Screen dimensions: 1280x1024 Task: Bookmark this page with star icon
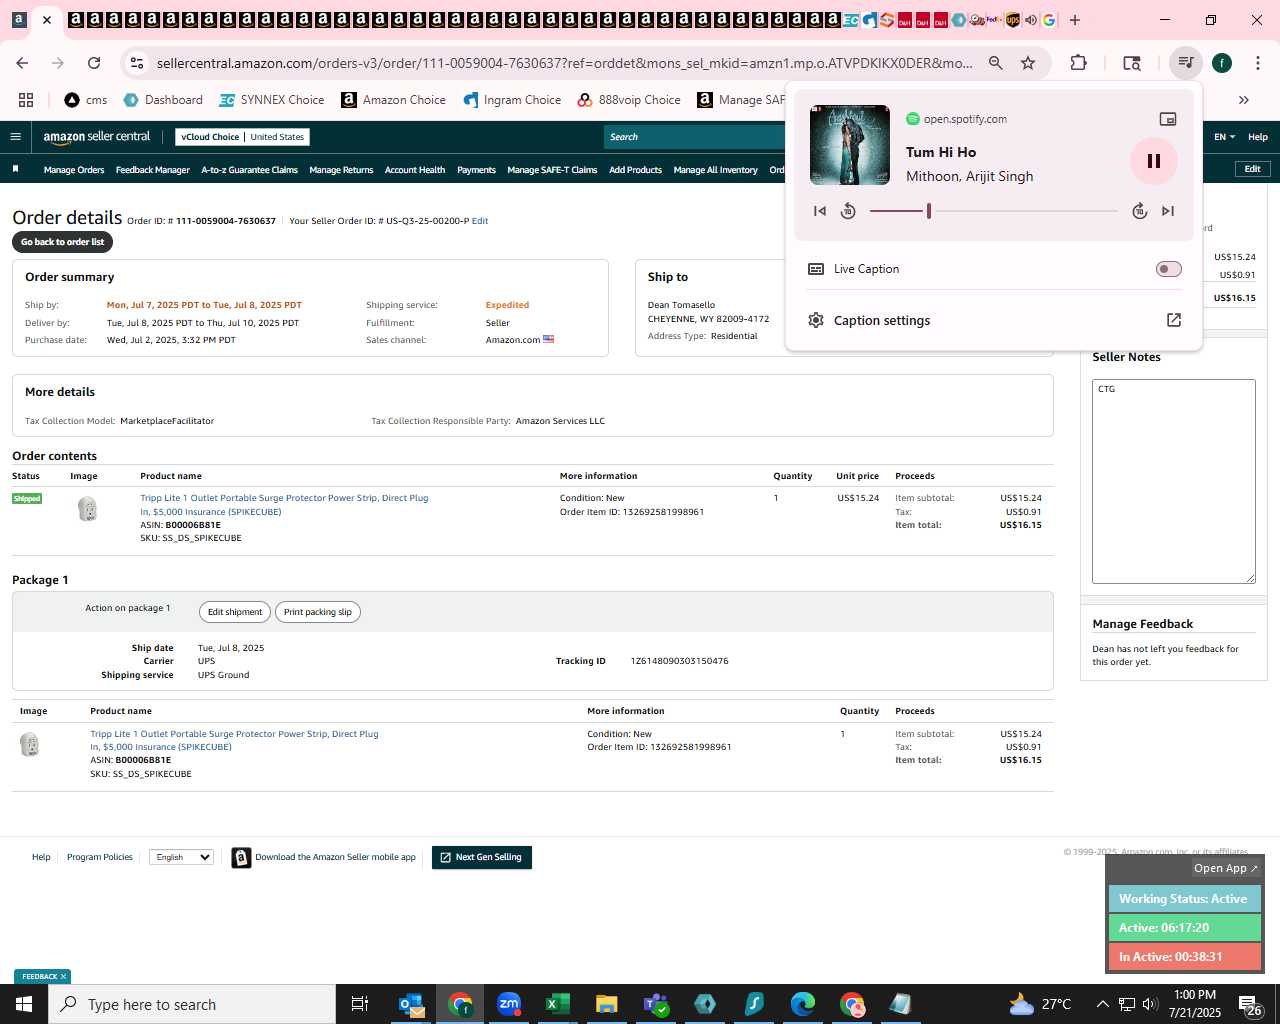(x=1028, y=63)
